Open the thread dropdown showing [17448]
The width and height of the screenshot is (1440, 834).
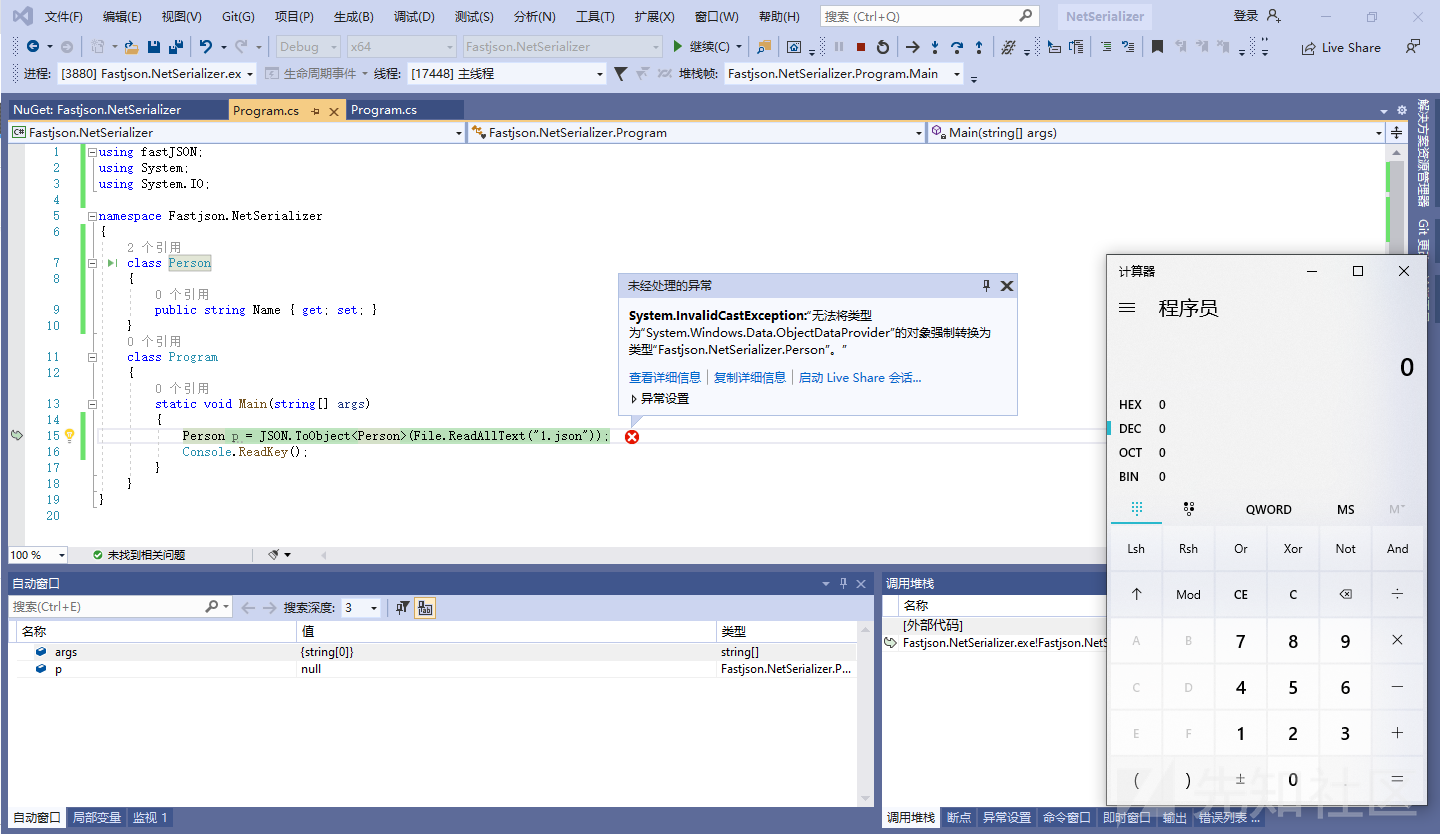507,74
